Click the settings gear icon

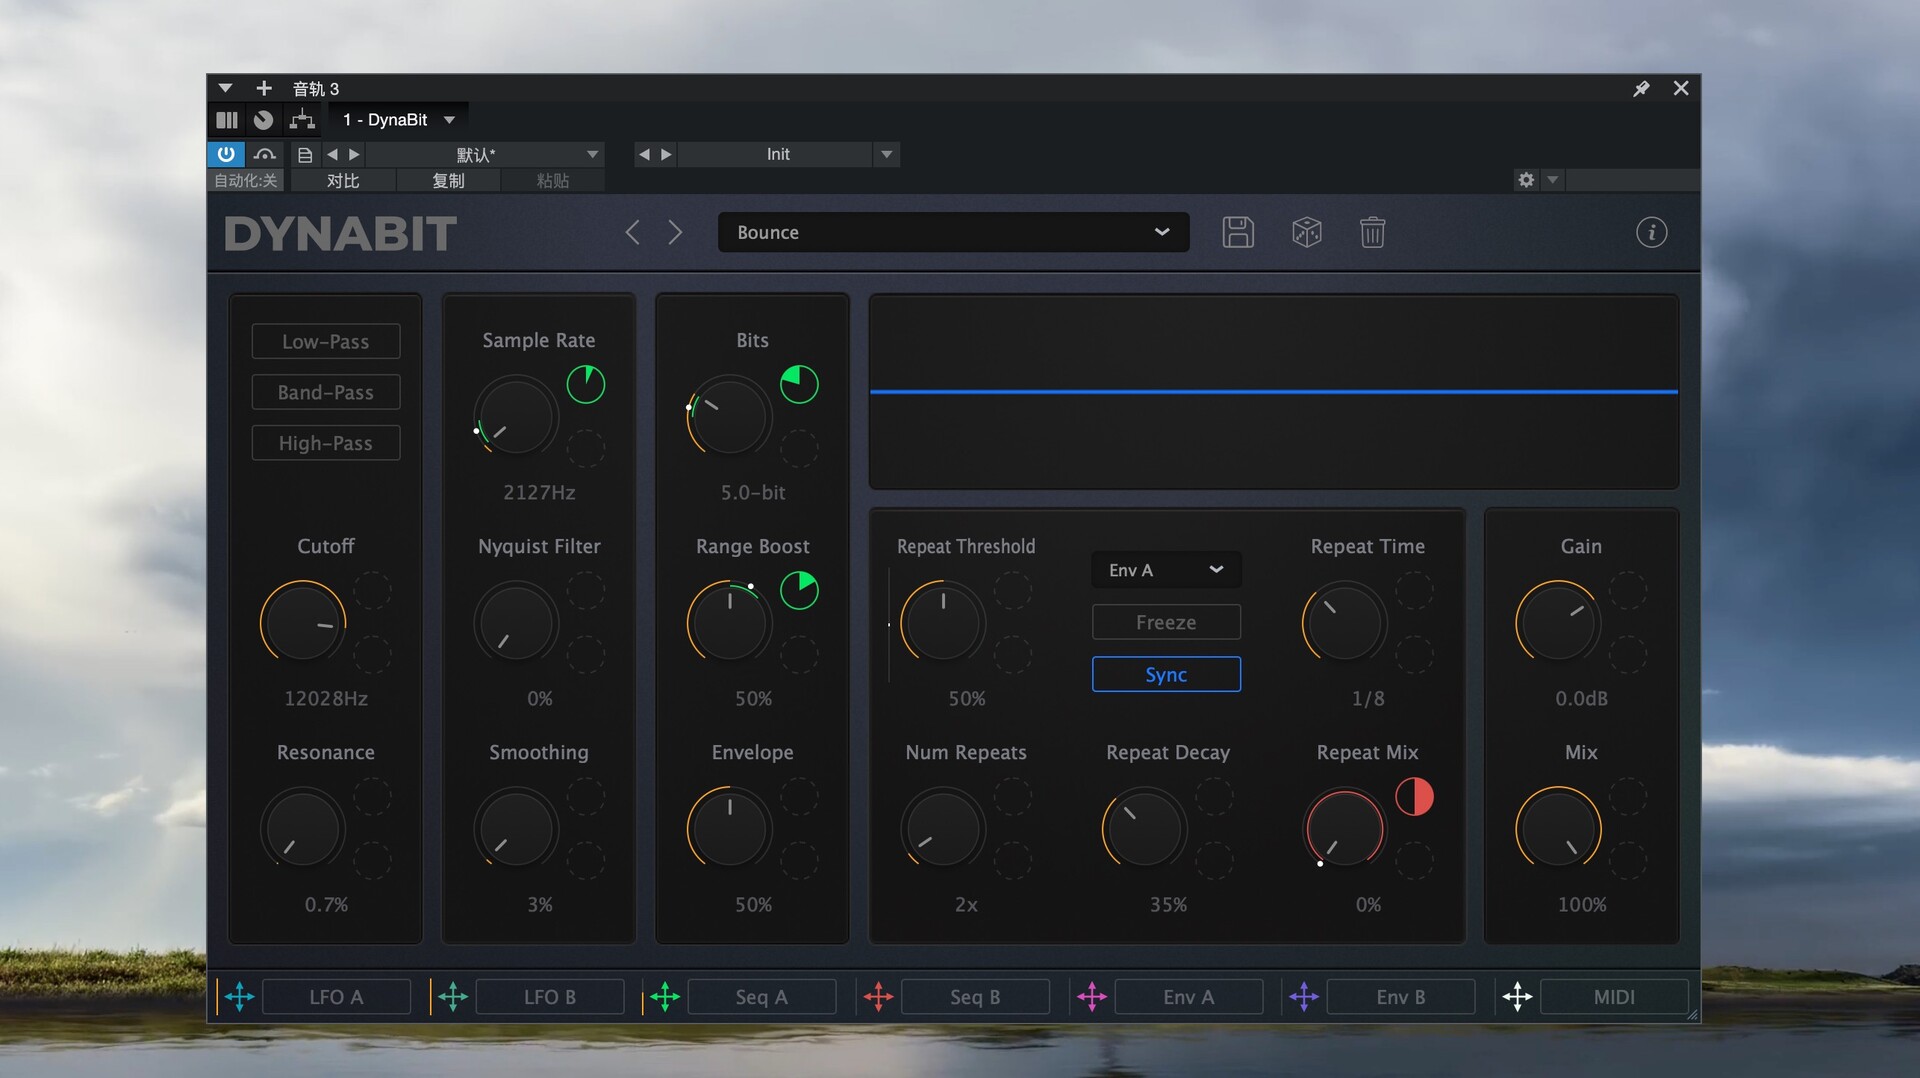tap(1526, 180)
